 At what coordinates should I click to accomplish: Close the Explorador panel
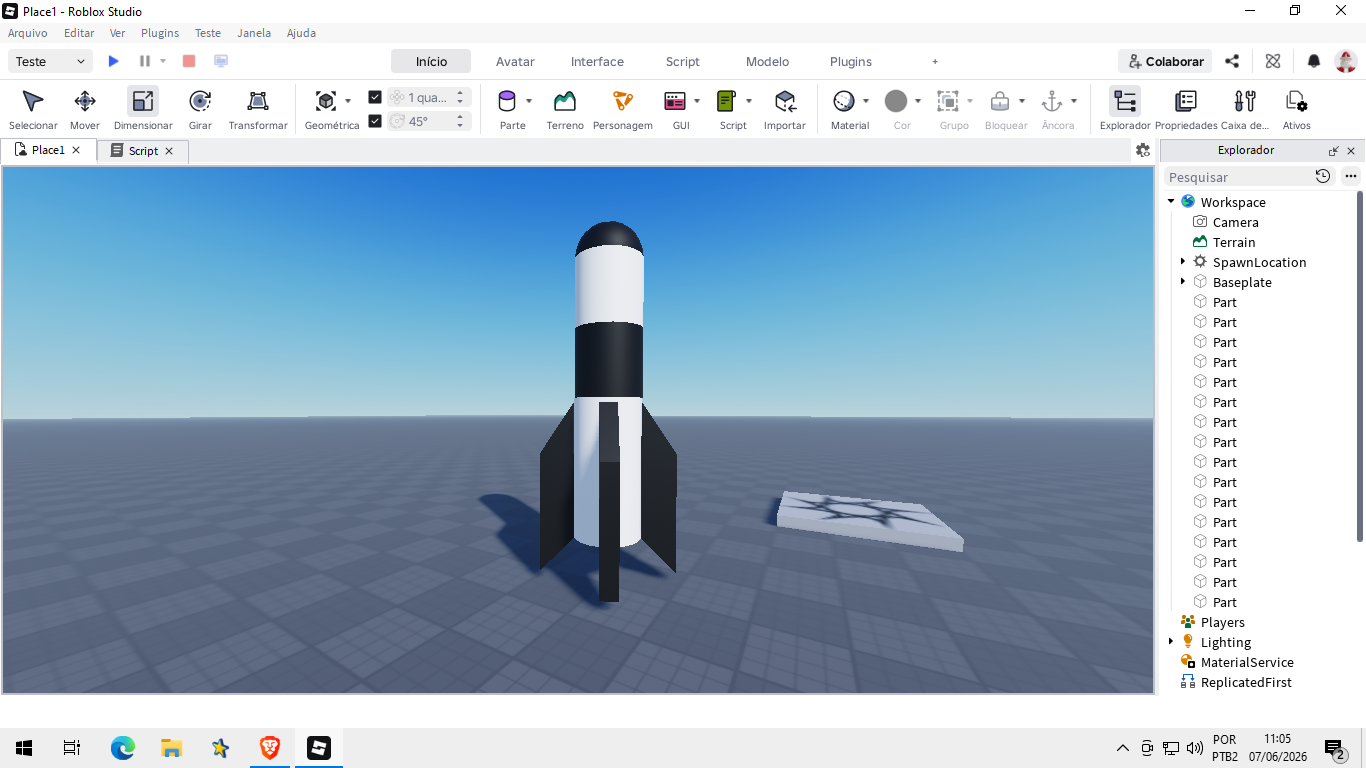(1351, 151)
